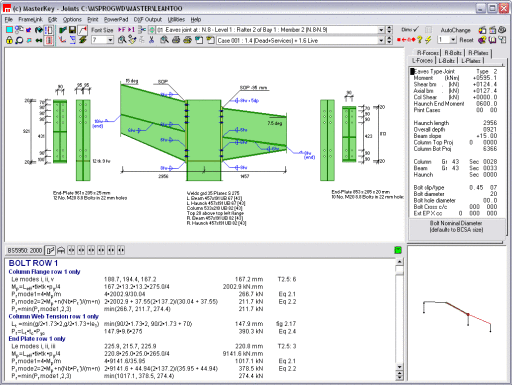Click the Beam slope value +15.00
This screenshot has width=512, height=385.
(487, 136)
